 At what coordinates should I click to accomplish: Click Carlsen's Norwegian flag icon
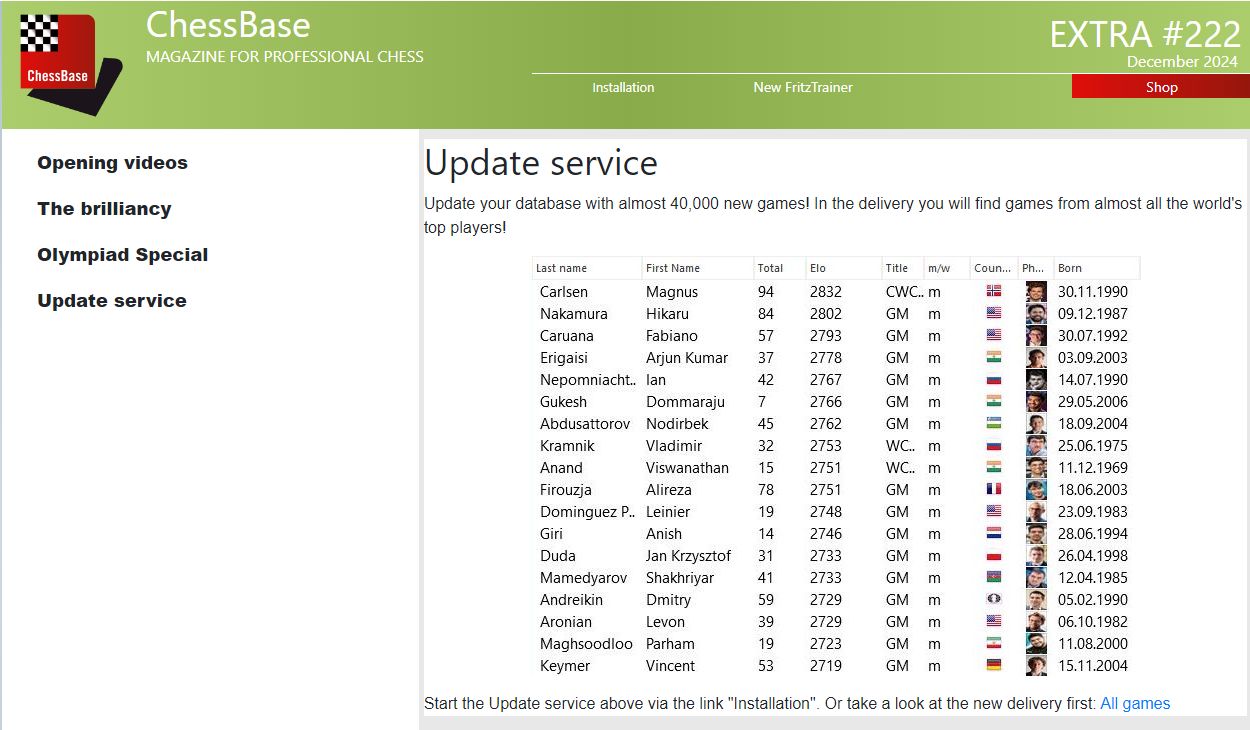(993, 292)
